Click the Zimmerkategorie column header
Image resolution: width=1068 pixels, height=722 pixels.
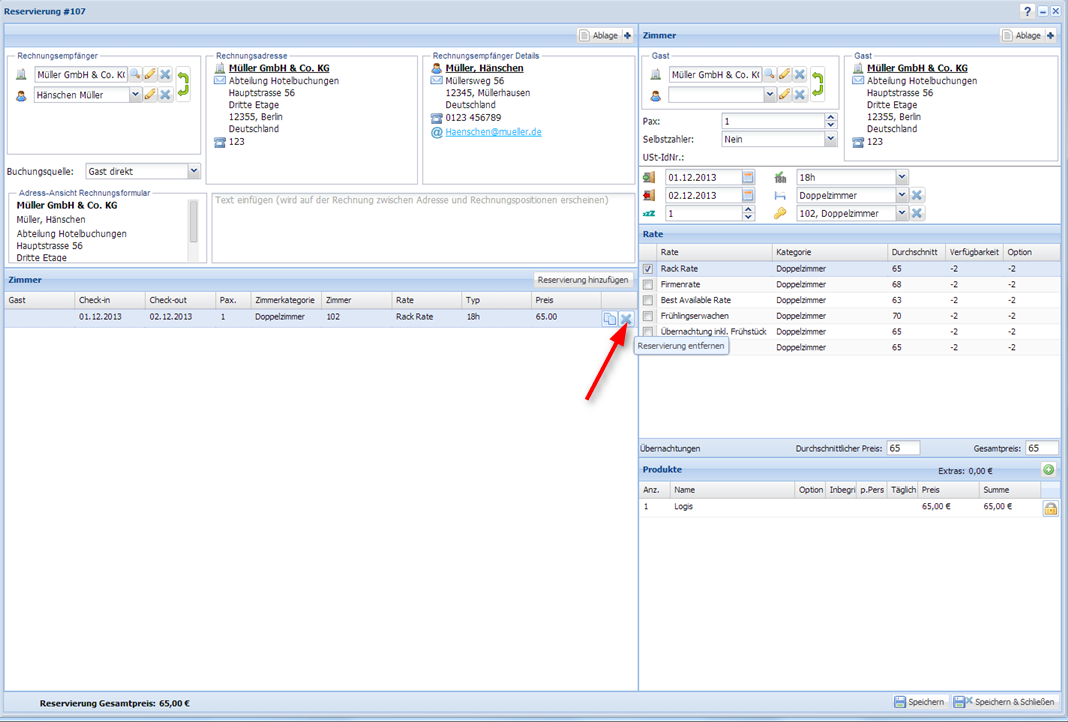coord(285,300)
